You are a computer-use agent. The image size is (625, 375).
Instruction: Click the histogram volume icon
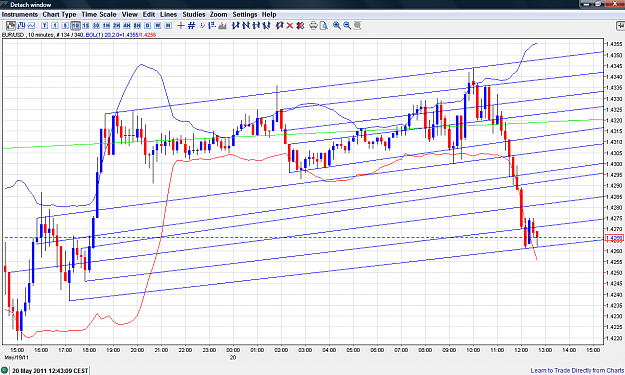222,26
